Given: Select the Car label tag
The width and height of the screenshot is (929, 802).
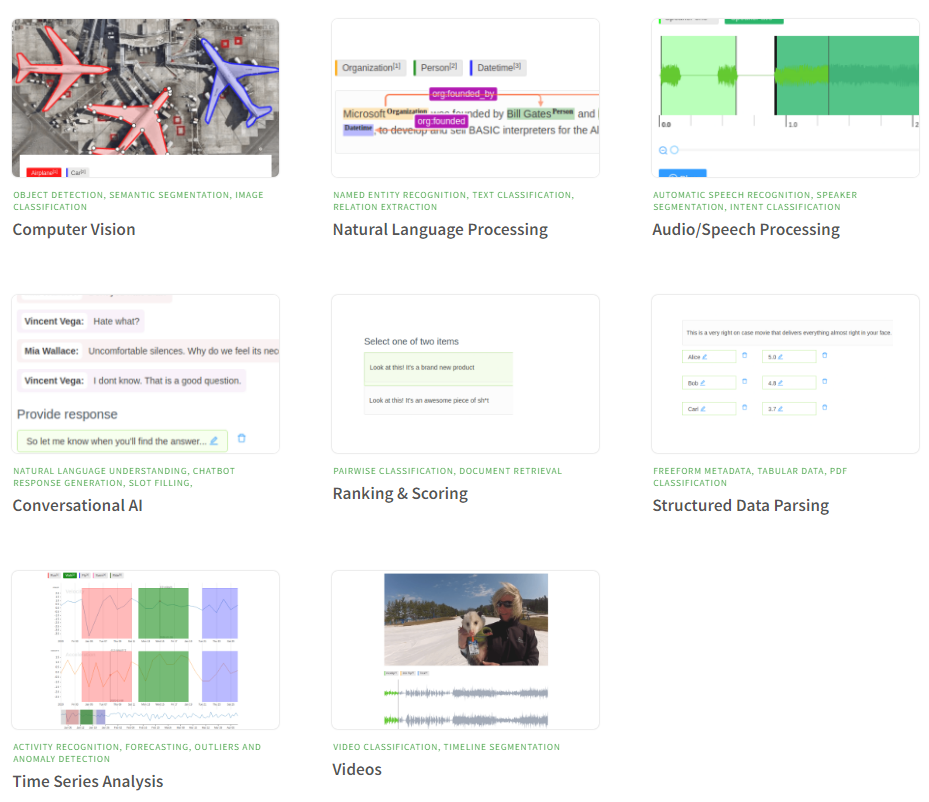Looking at the screenshot, I should click(78, 172).
